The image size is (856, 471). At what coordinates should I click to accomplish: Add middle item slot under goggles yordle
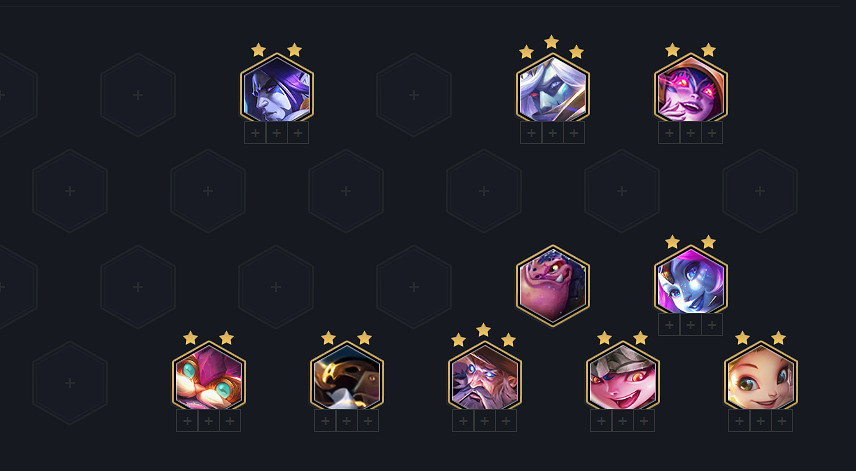tap(209, 421)
